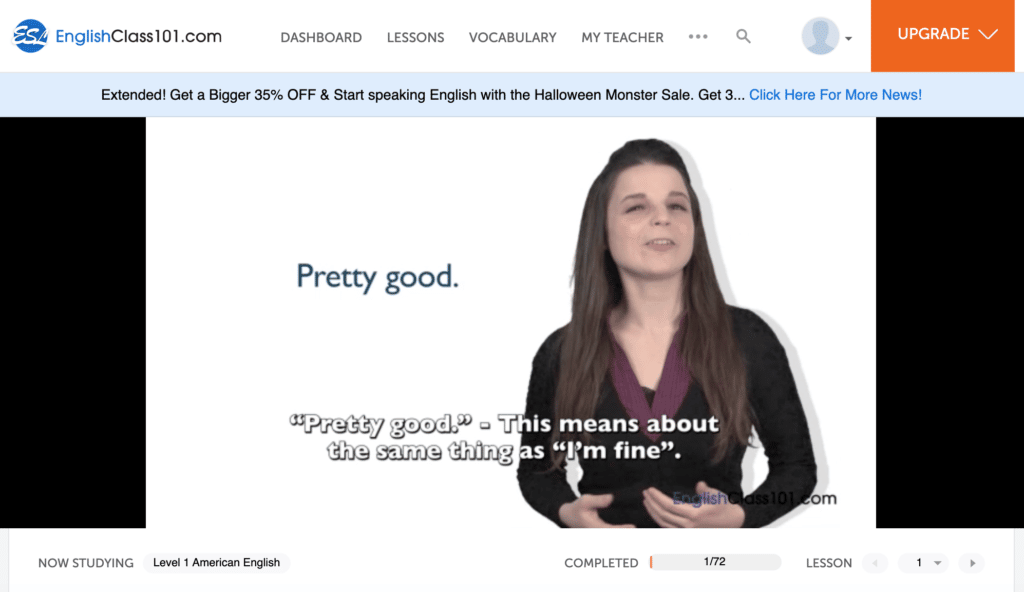Open the DASHBOARD menu item
The height and width of the screenshot is (592, 1024).
pyautogui.click(x=321, y=38)
